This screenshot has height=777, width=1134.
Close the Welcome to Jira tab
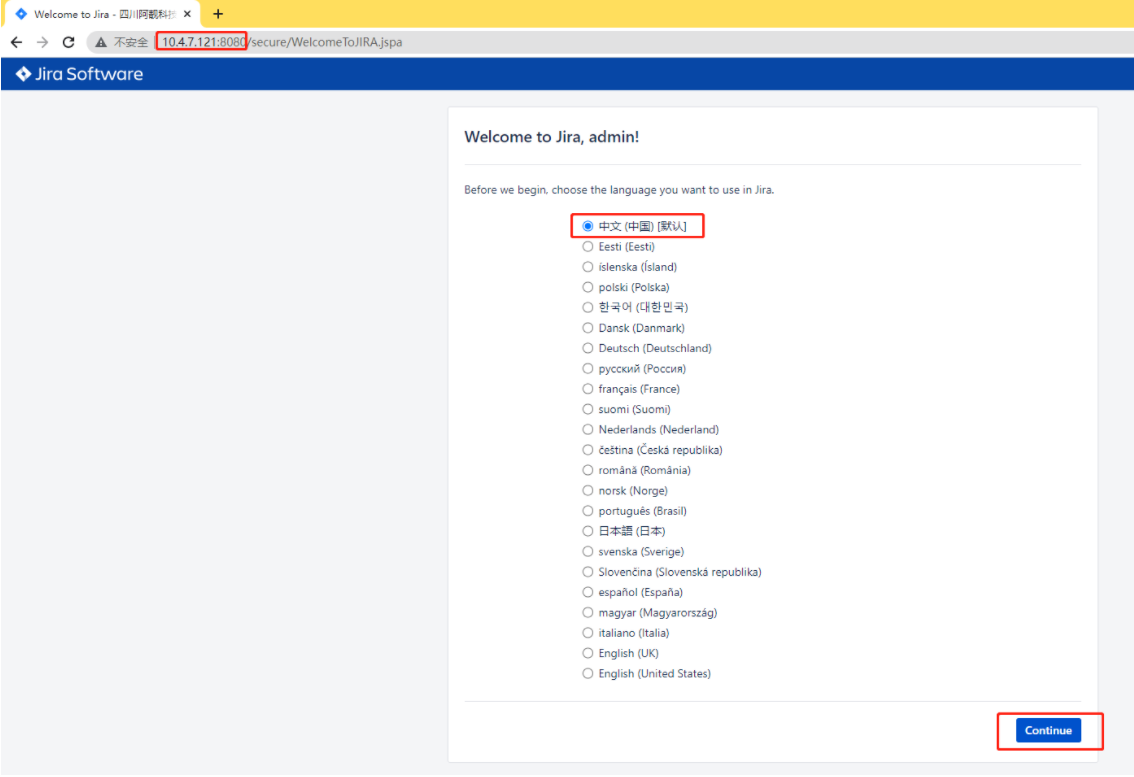[x=187, y=14]
